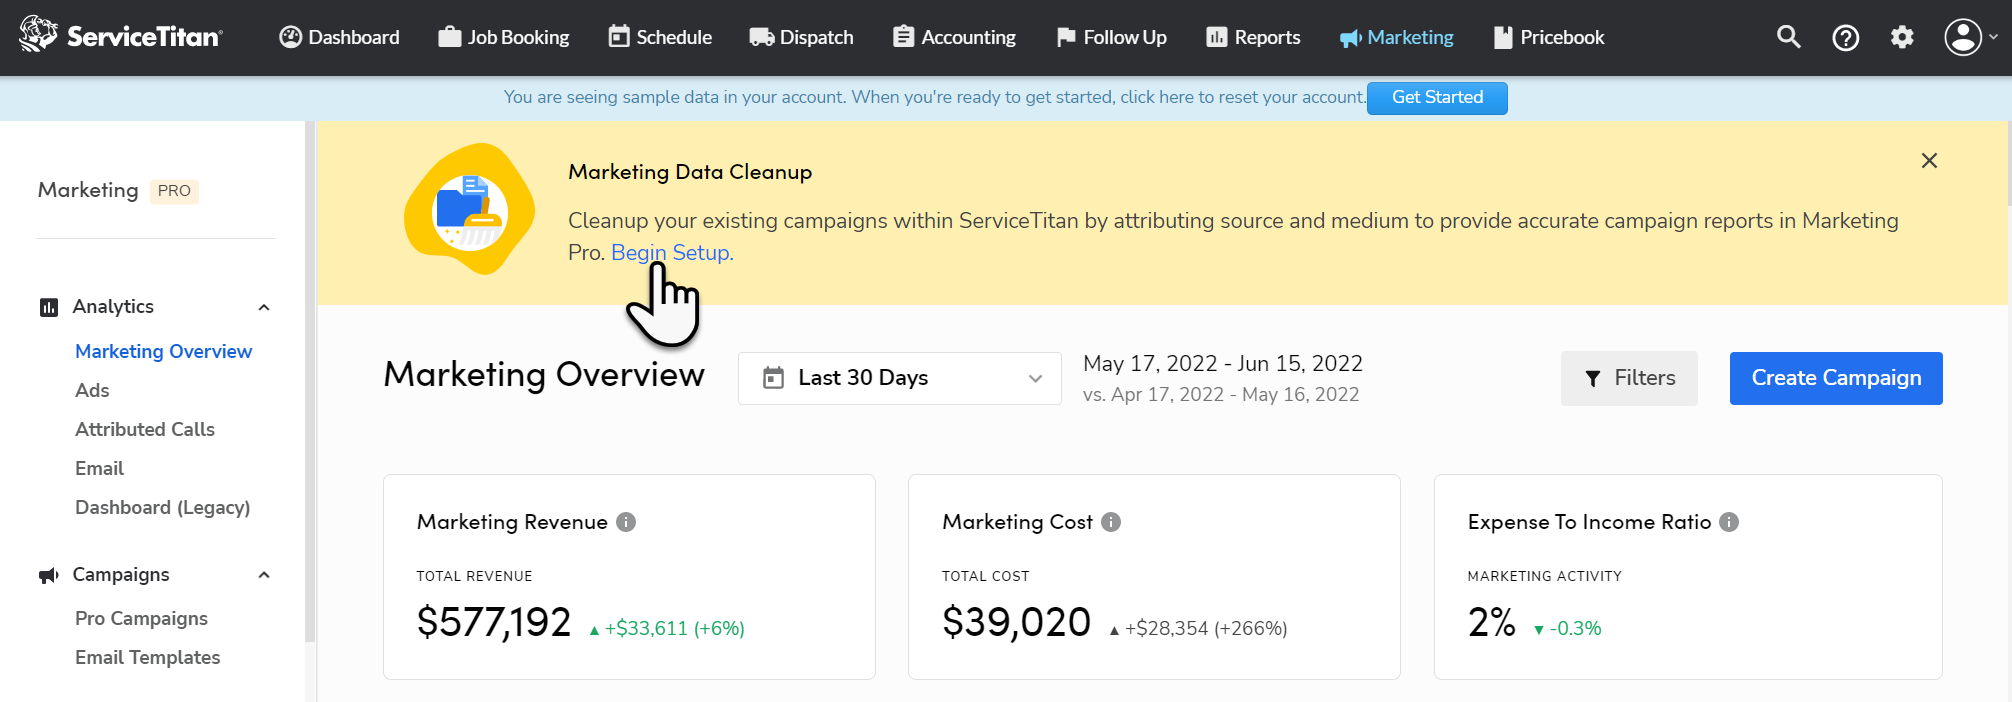Click the Begin Setup link
Screen dimensions: 2012x702
click(x=672, y=252)
